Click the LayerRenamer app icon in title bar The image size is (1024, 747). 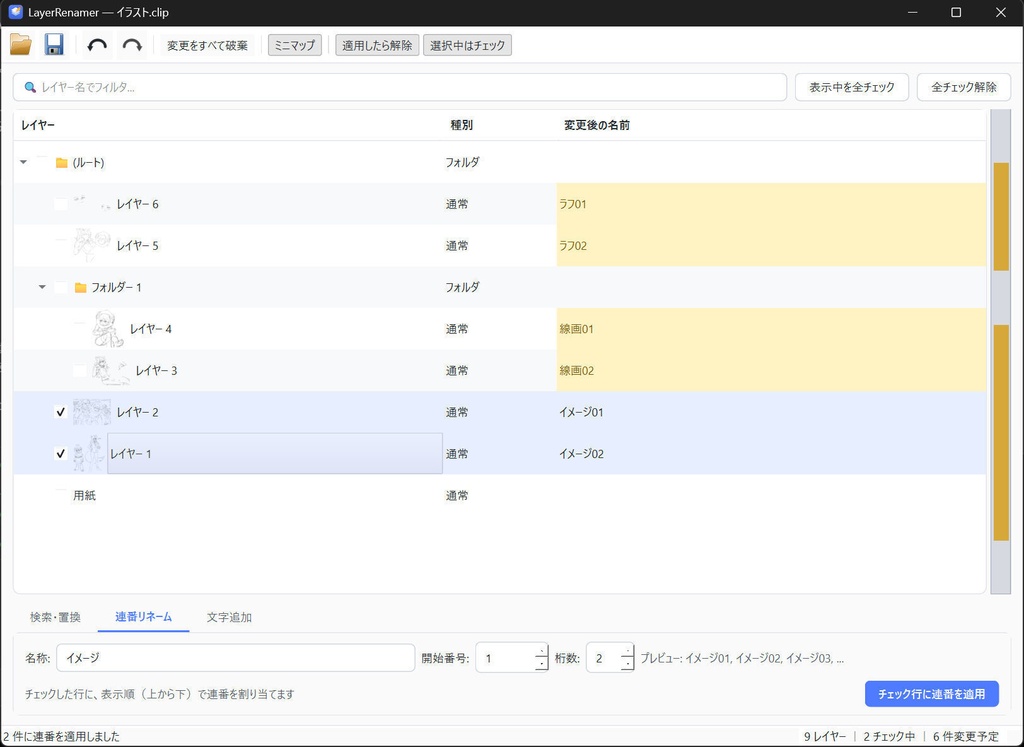click(16, 12)
